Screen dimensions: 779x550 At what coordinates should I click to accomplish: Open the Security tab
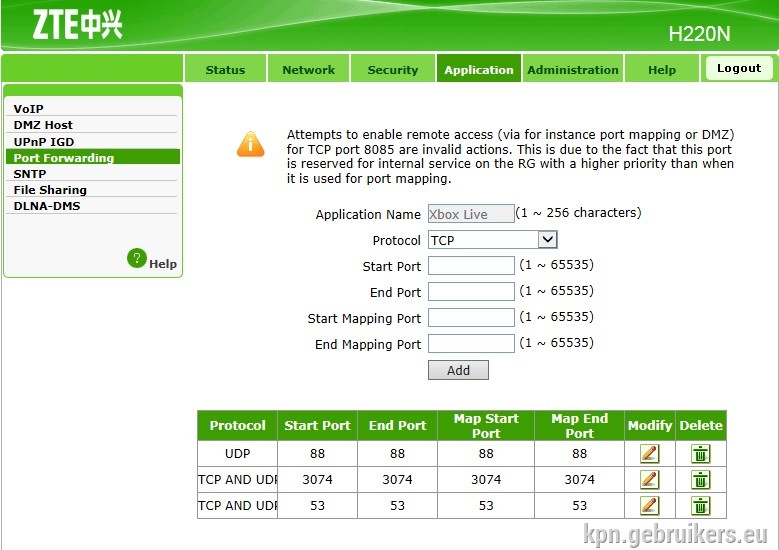point(392,70)
